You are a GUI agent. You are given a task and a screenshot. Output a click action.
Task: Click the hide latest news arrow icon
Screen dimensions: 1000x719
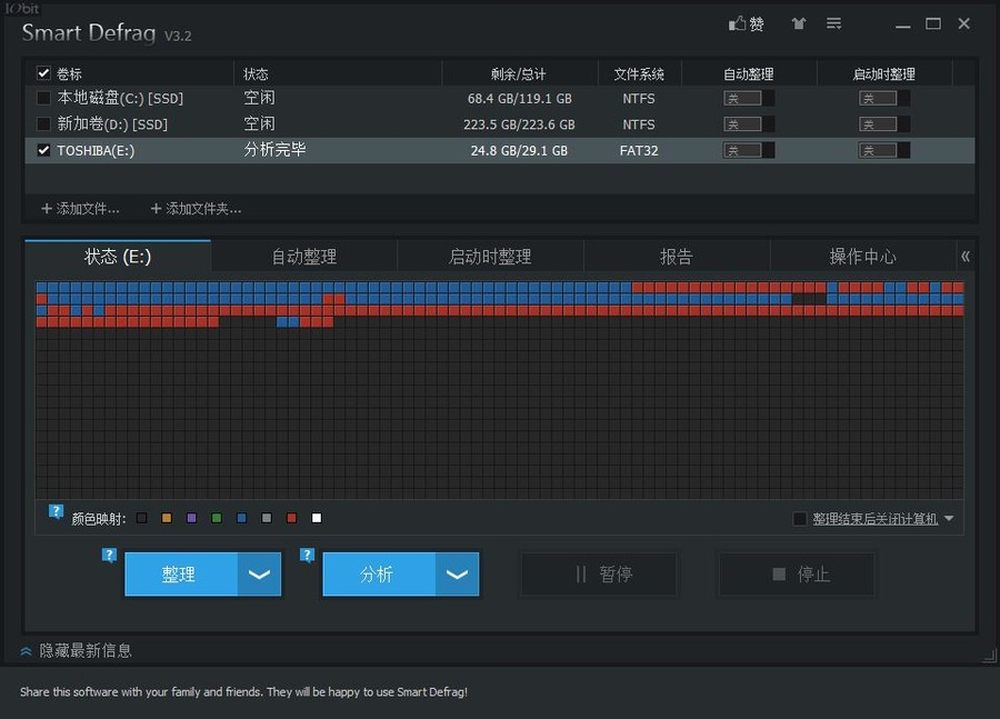pyautogui.click(x=26, y=651)
